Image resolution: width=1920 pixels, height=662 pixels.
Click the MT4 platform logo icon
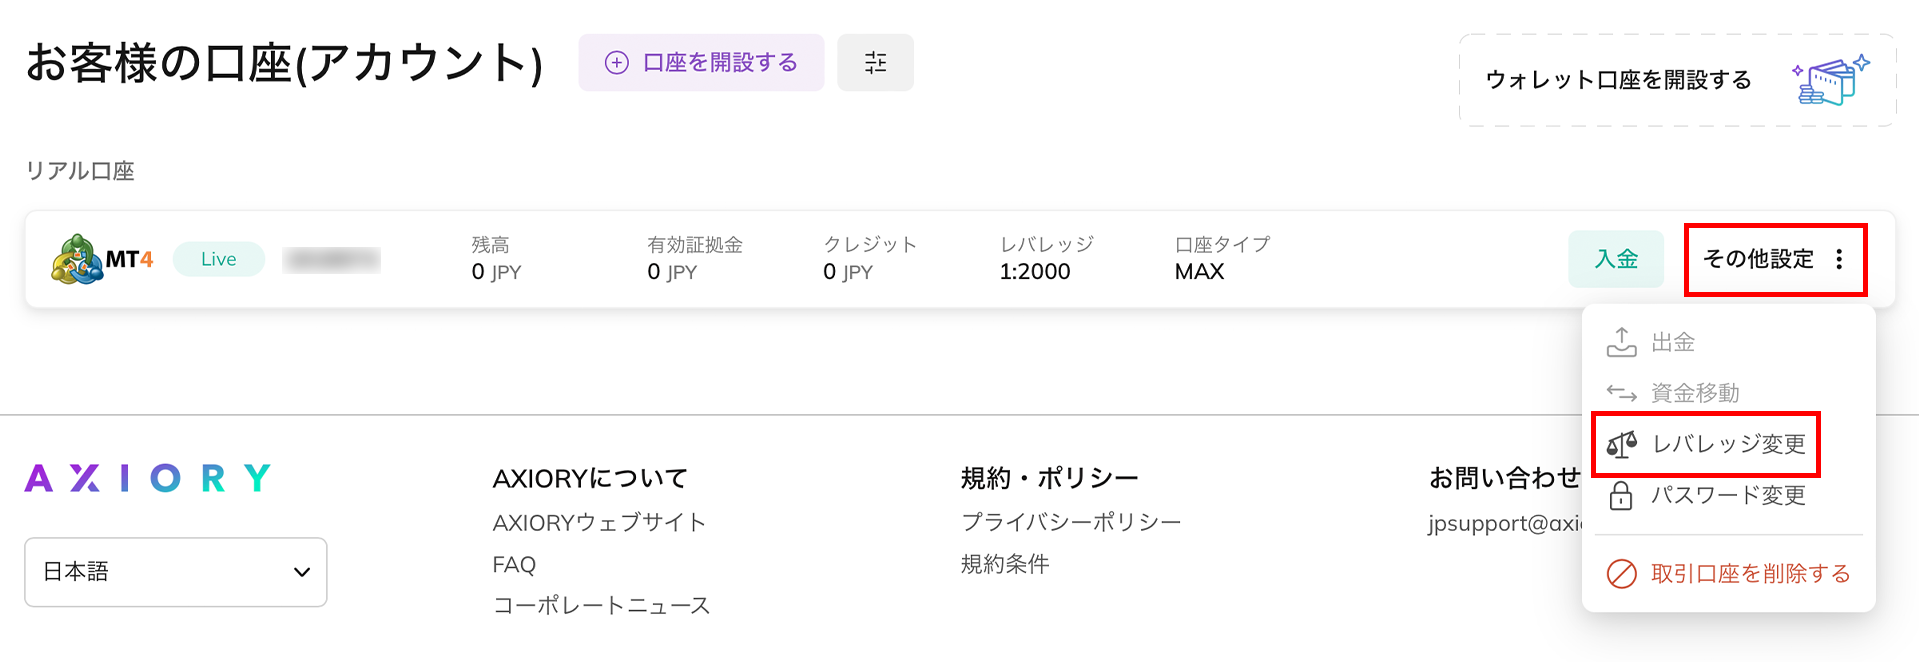(x=78, y=260)
